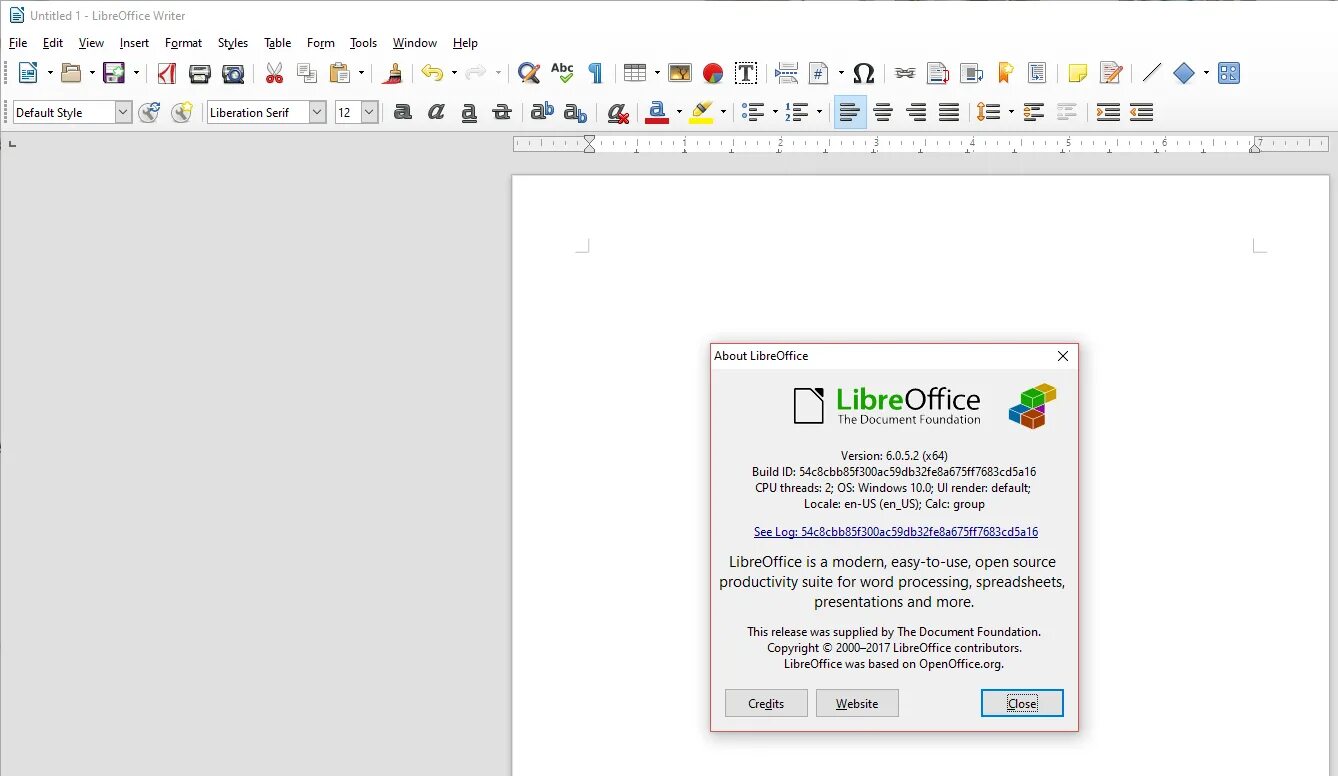Create a new document with the New icon
The image size is (1338, 776).
point(28,73)
